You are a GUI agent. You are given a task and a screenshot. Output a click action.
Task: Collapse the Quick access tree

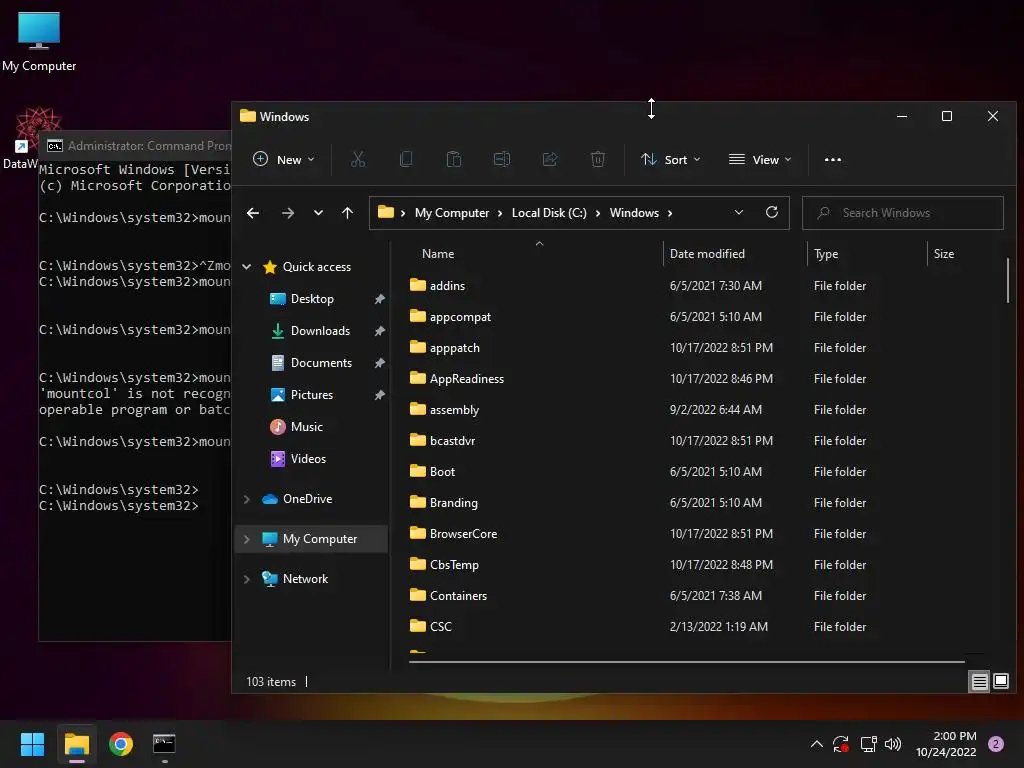pos(247,266)
